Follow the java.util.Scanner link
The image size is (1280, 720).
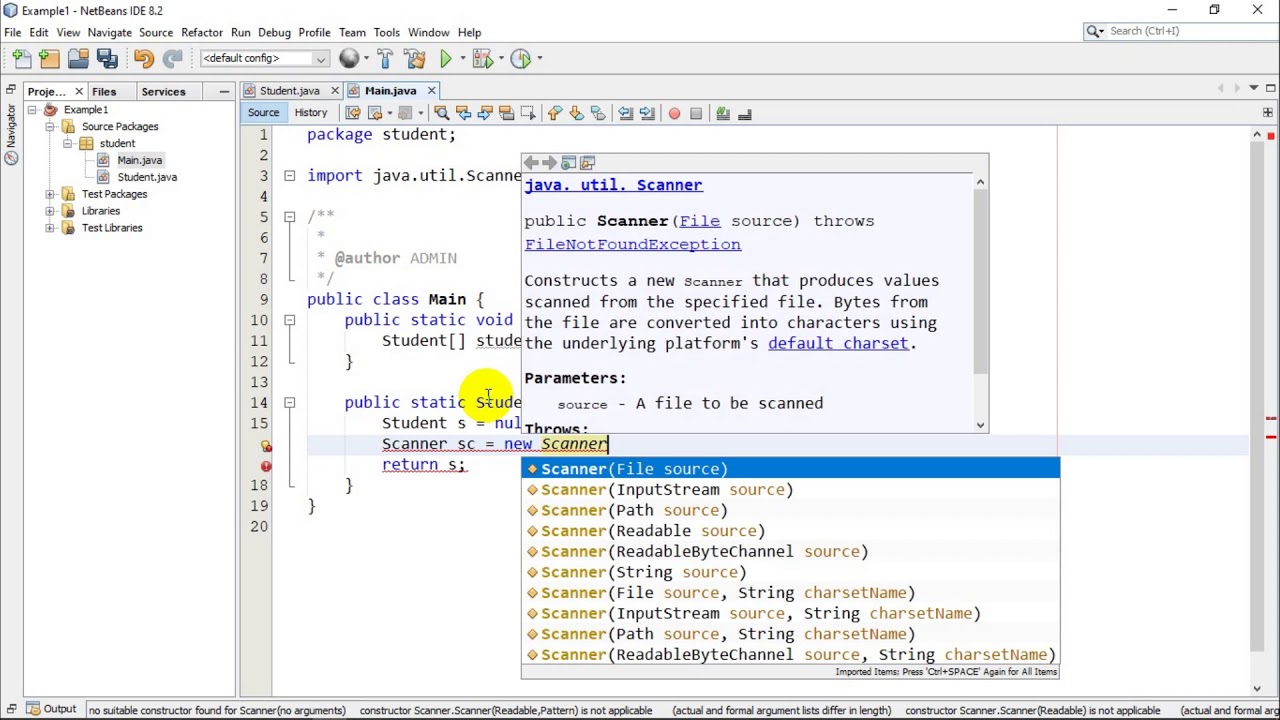click(x=613, y=185)
